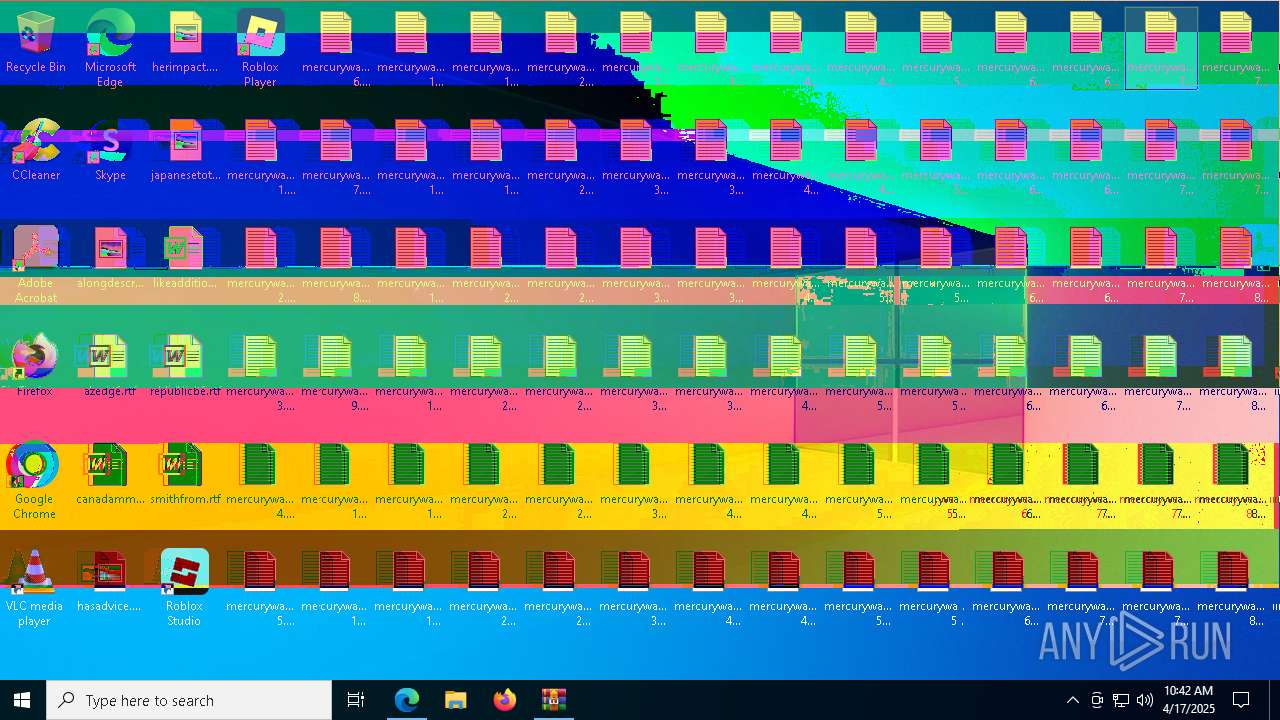Select the Adobe Acrobat desktop shortcut
1280x720 pixels.
pyautogui.click(x=36, y=264)
